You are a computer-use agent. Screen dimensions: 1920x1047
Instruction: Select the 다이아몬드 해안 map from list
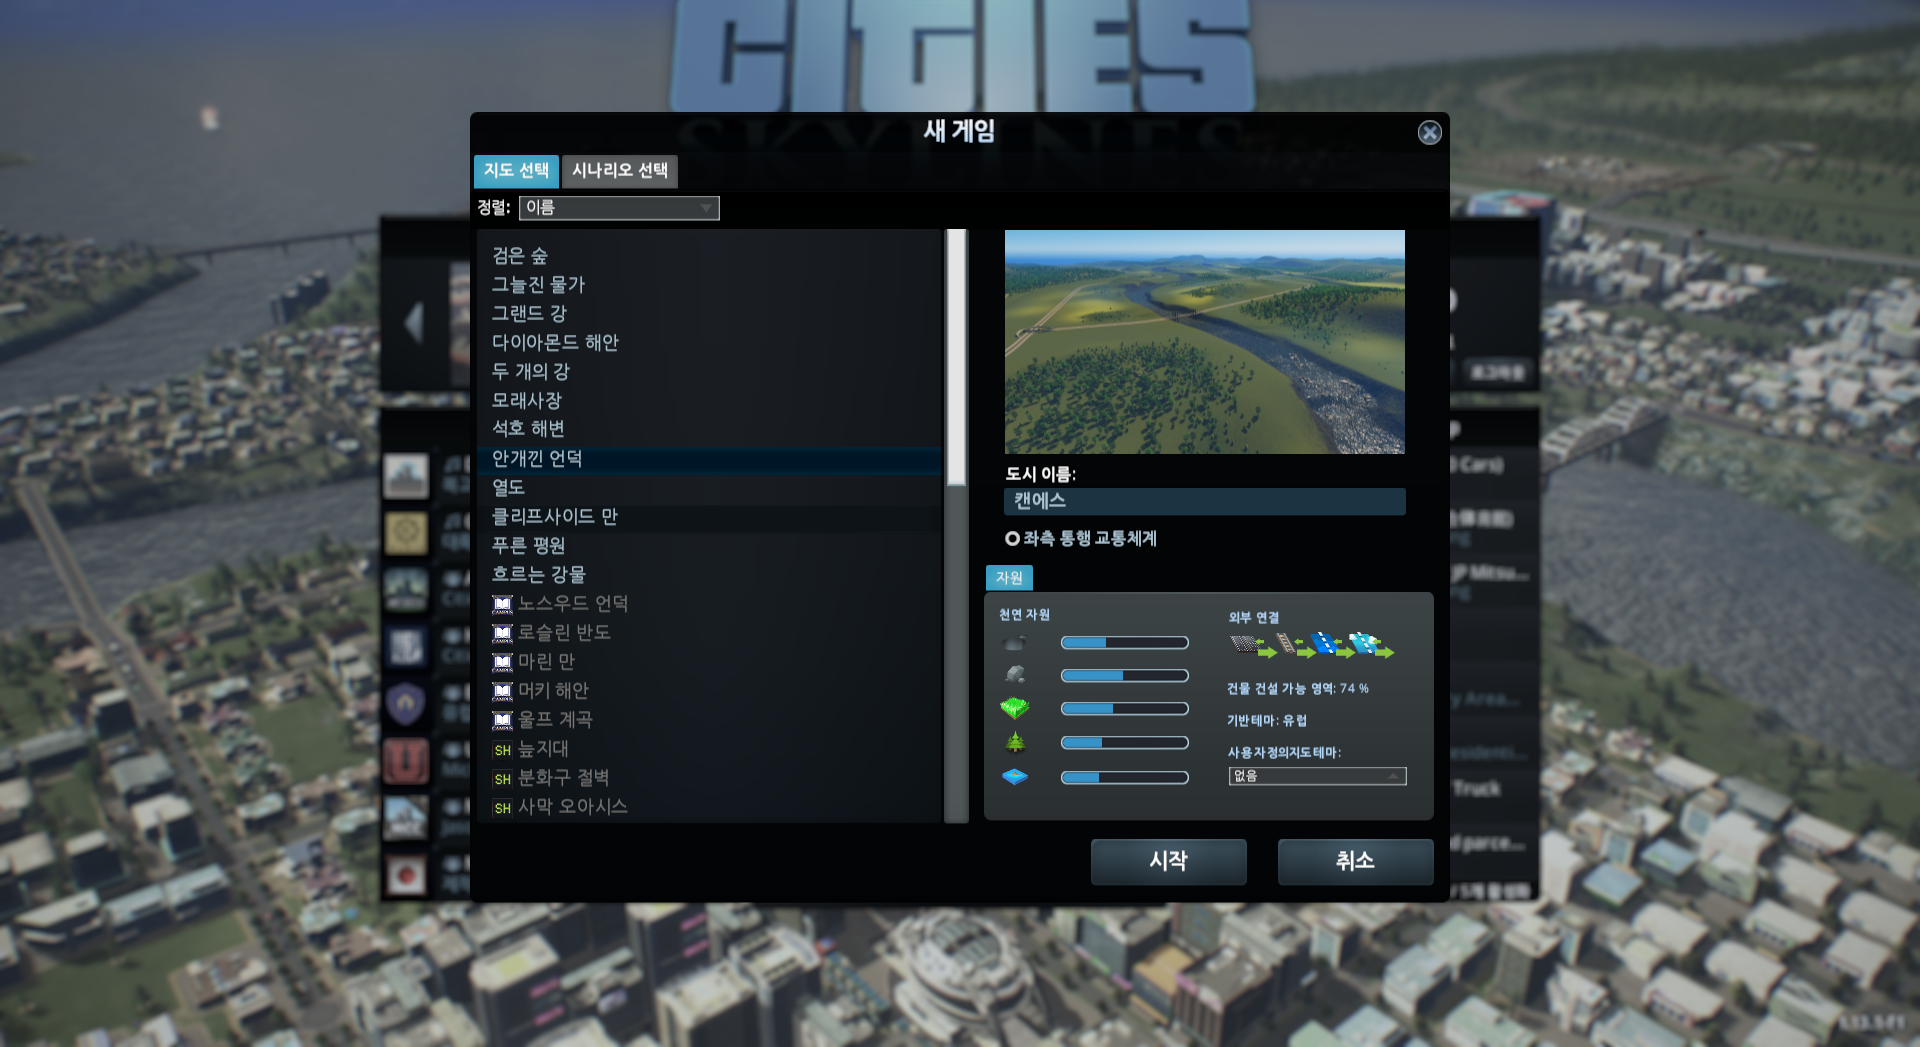coord(555,343)
